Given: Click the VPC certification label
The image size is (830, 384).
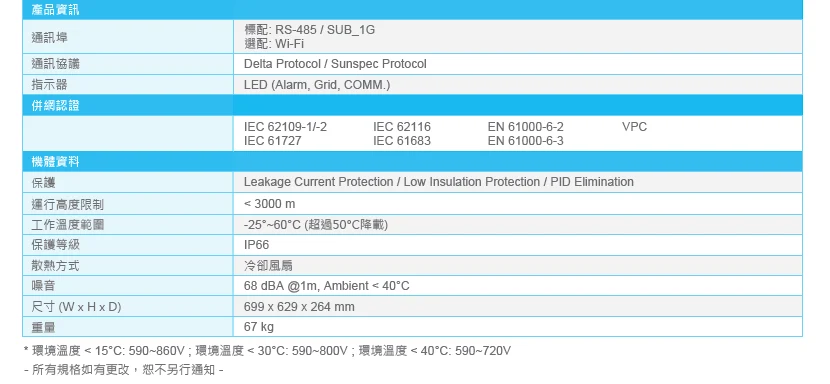Looking at the screenshot, I should [x=635, y=127].
